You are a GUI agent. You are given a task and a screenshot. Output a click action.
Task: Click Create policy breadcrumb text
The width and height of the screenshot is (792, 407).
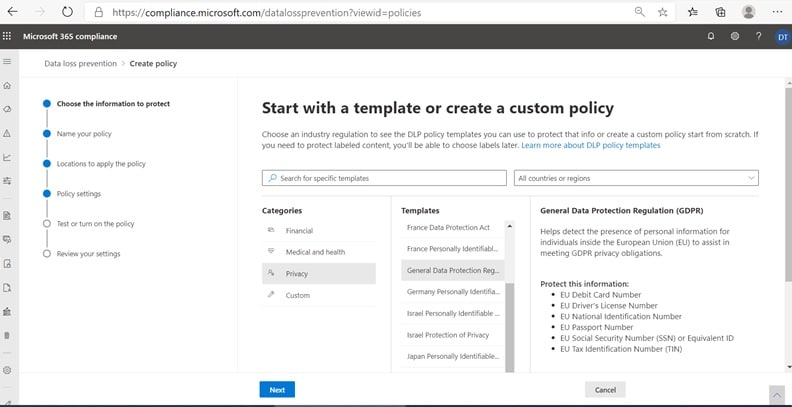tap(153, 64)
